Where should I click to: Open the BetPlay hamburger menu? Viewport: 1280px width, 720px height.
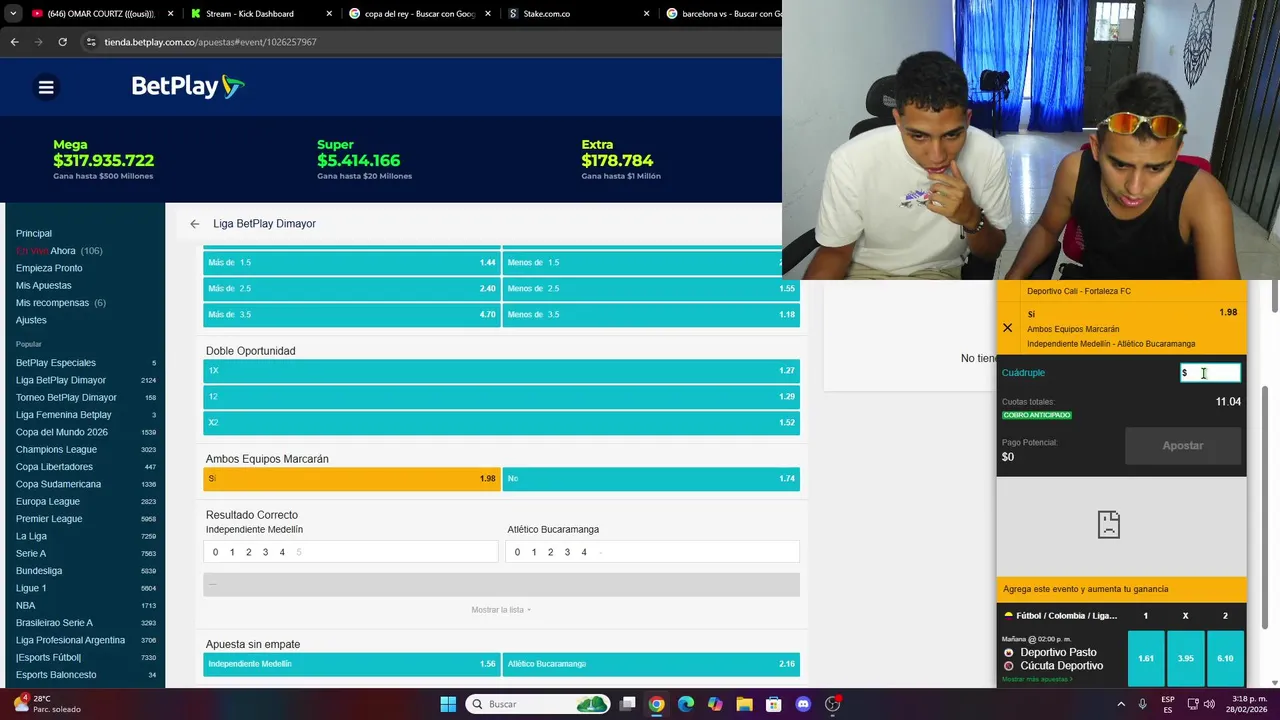[x=46, y=87]
